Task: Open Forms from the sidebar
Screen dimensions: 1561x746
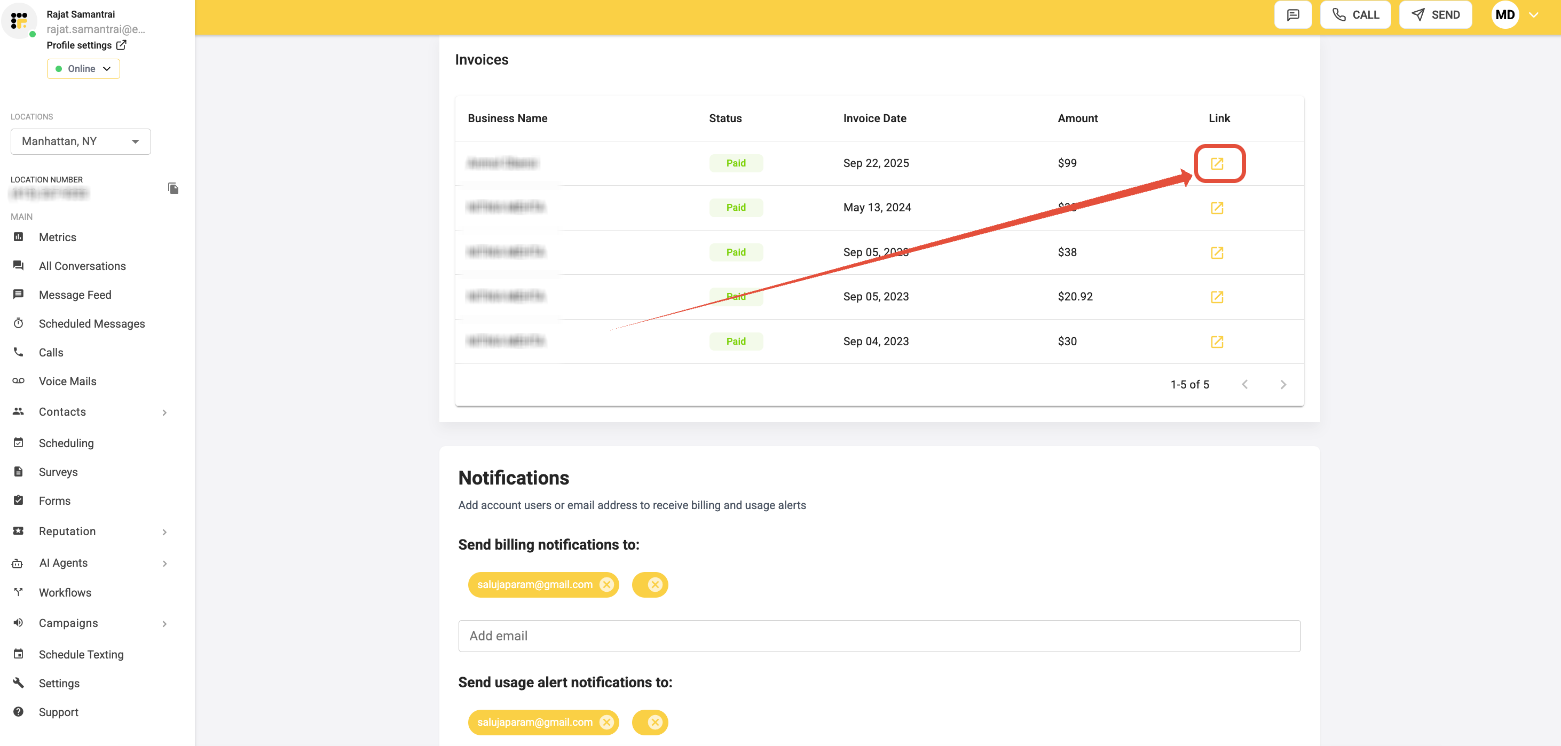Action: [55, 501]
